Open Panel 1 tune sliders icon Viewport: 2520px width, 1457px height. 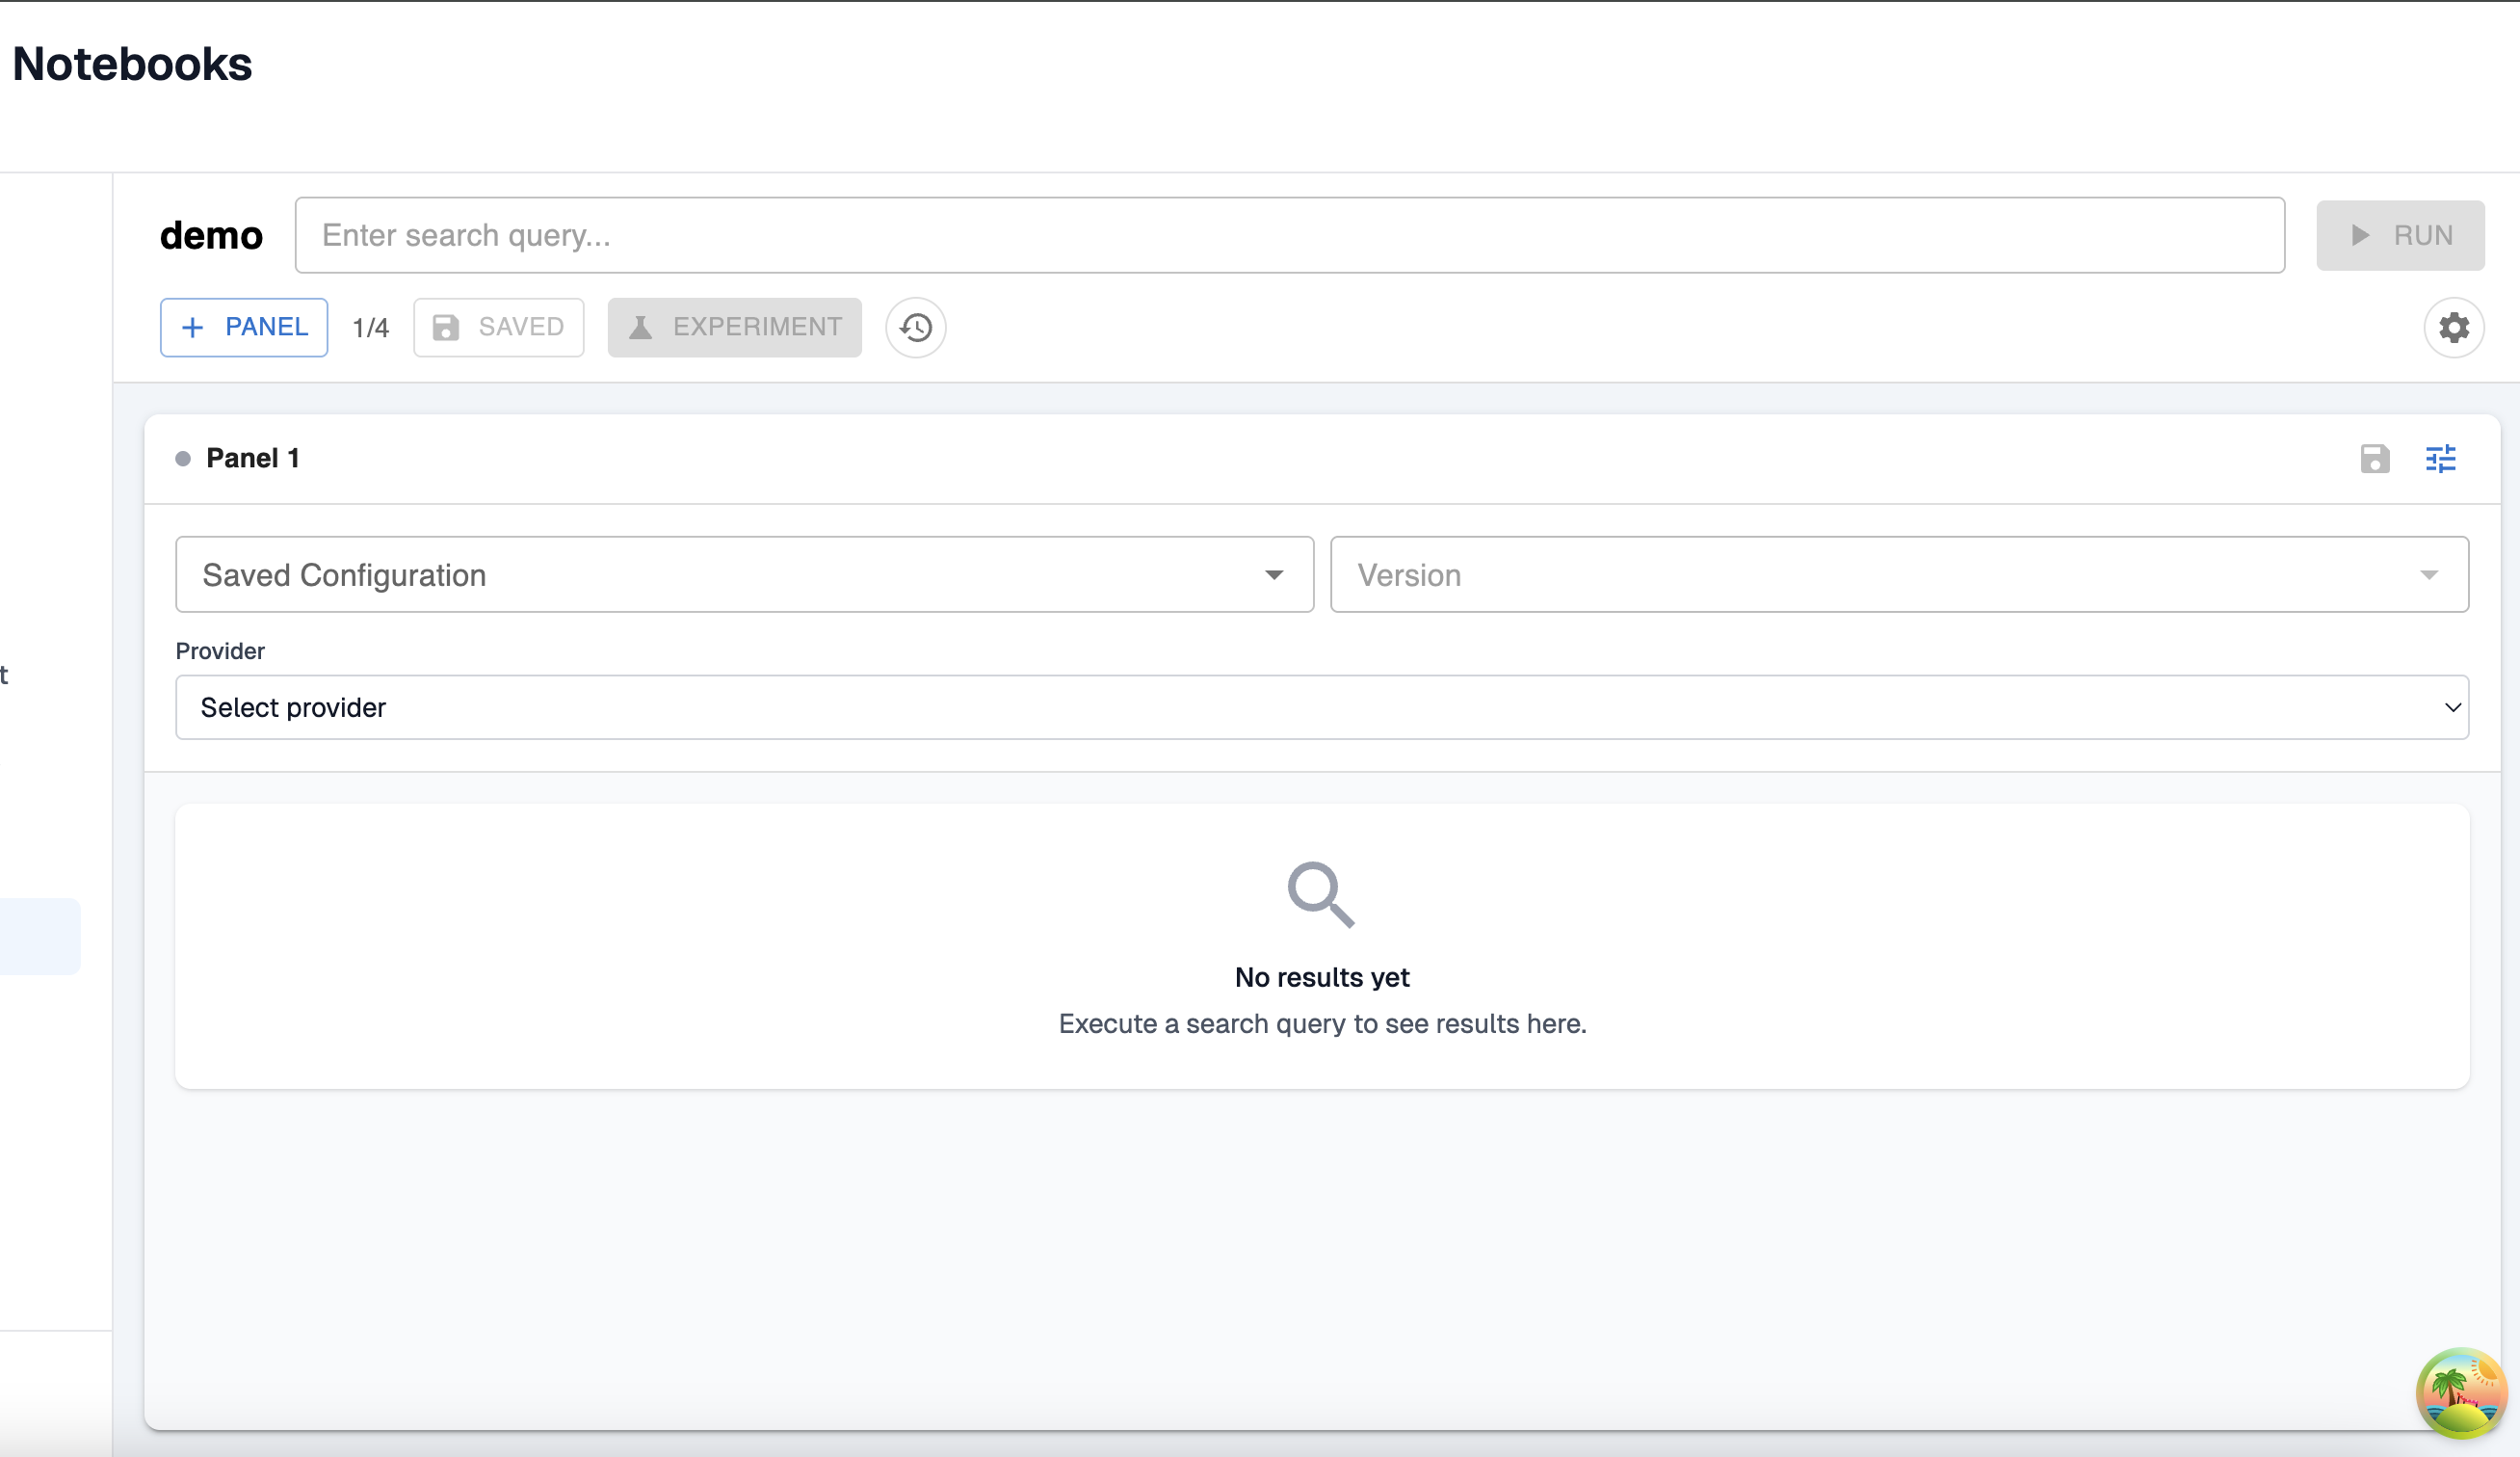click(2440, 459)
